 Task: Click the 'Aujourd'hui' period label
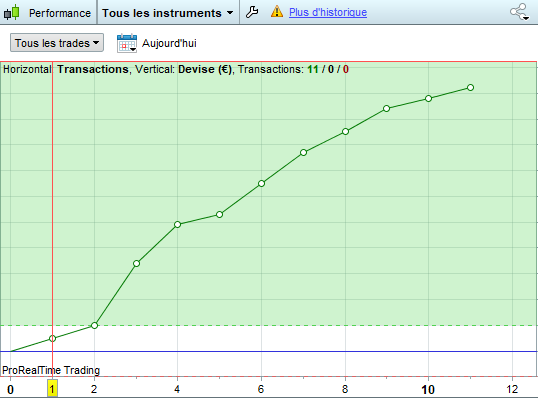click(x=169, y=43)
